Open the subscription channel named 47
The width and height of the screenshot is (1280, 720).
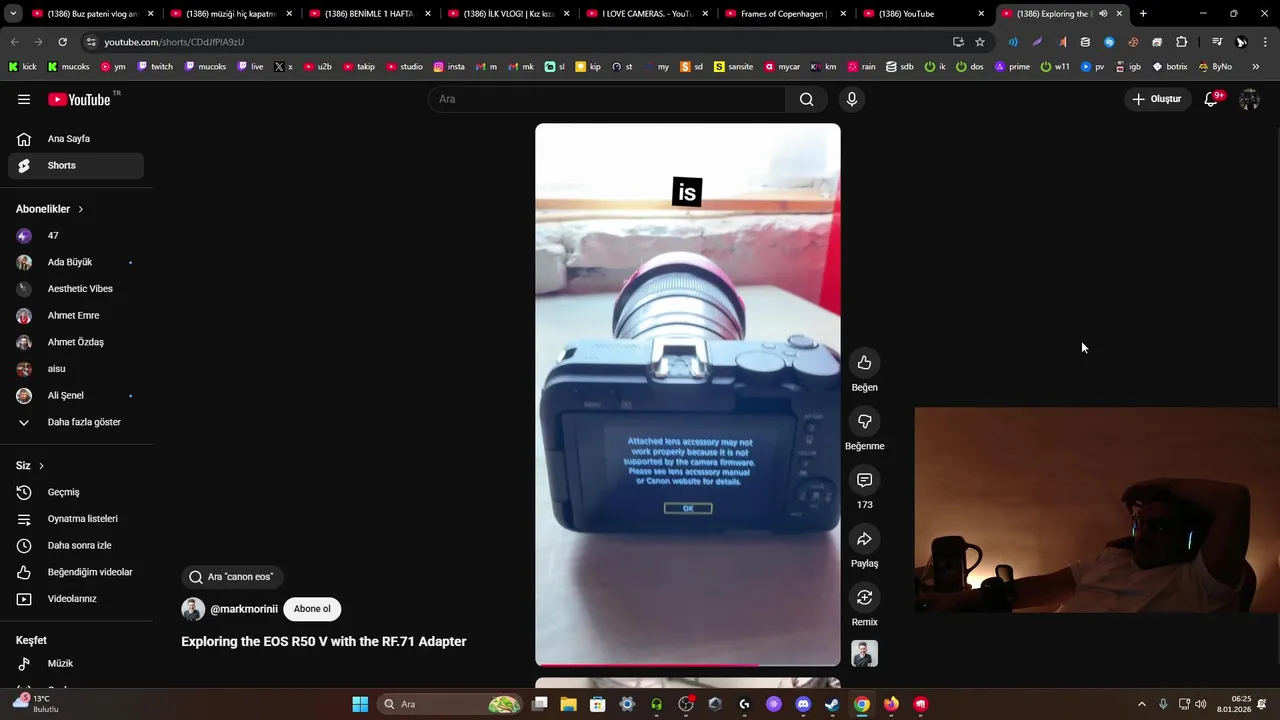tap(76, 236)
